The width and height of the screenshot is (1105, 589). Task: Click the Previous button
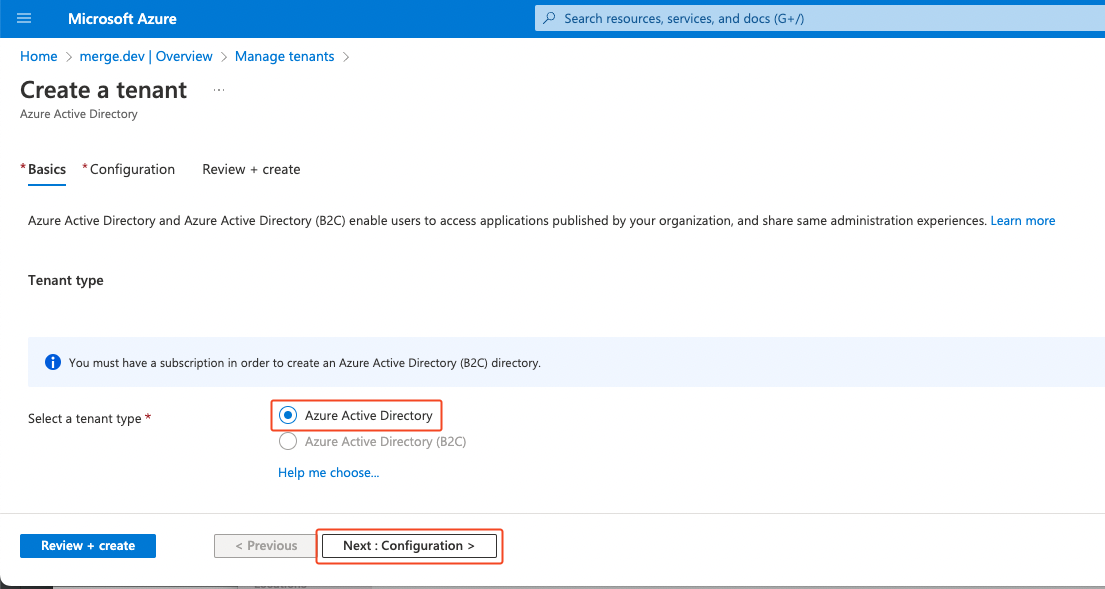coord(265,546)
